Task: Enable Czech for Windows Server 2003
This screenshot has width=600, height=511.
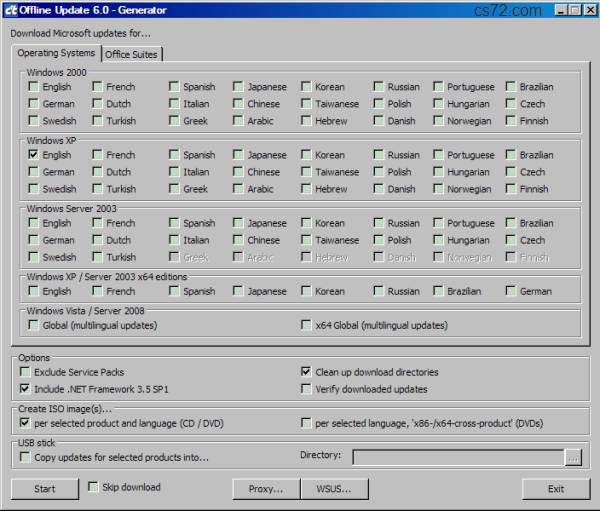Action: 511,240
